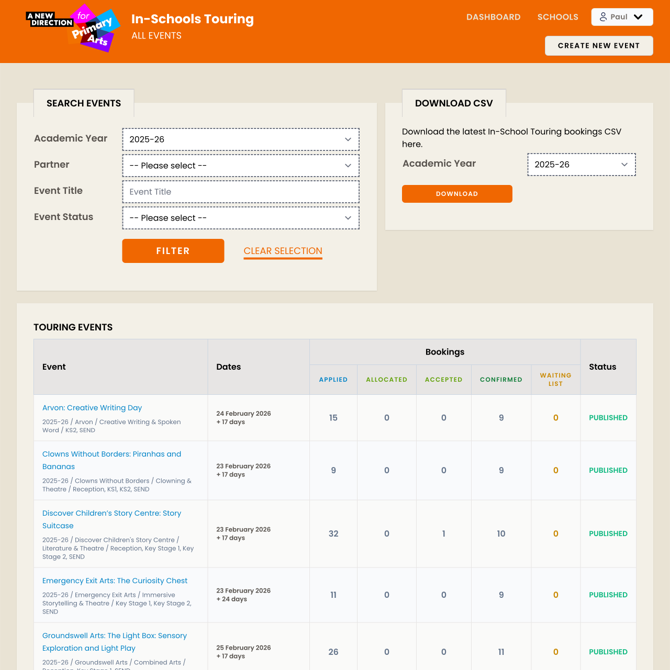The width and height of the screenshot is (670, 670).
Task: Expand the Event Status dropdown
Action: 240,218
